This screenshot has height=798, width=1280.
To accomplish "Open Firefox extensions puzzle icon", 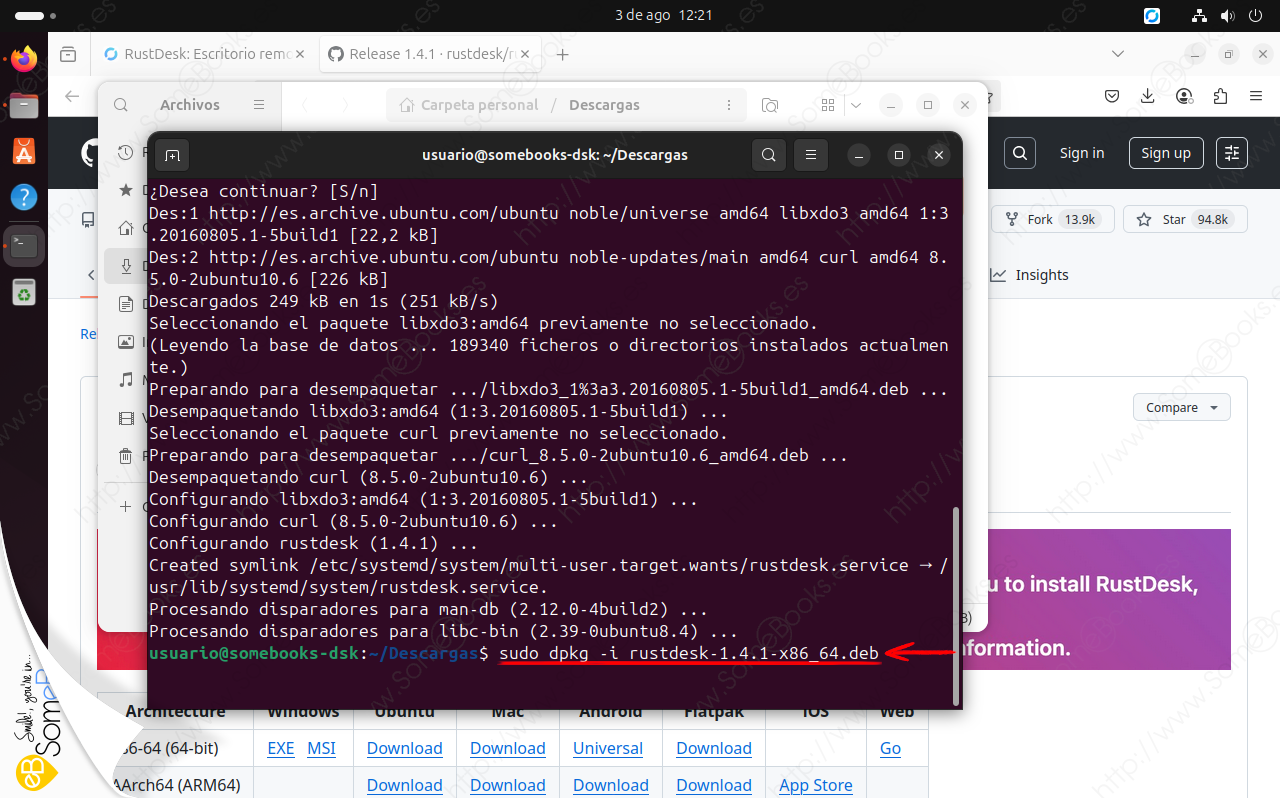I will pyautogui.click(x=1220, y=96).
